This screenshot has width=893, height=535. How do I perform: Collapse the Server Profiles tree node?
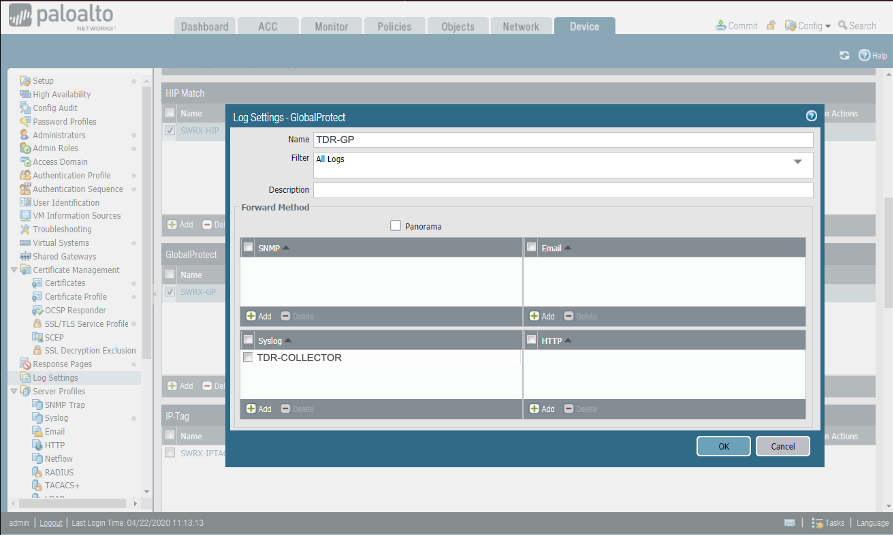(14, 391)
